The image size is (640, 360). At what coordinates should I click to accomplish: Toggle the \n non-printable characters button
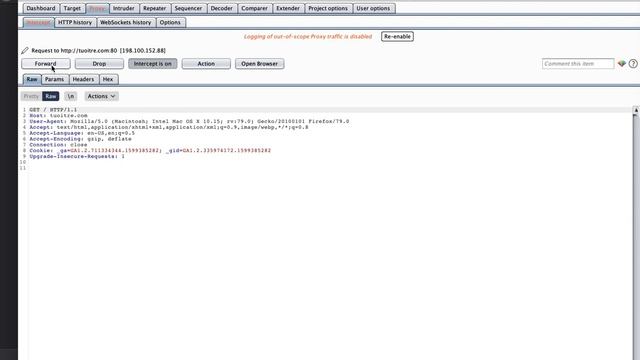click(x=71, y=96)
